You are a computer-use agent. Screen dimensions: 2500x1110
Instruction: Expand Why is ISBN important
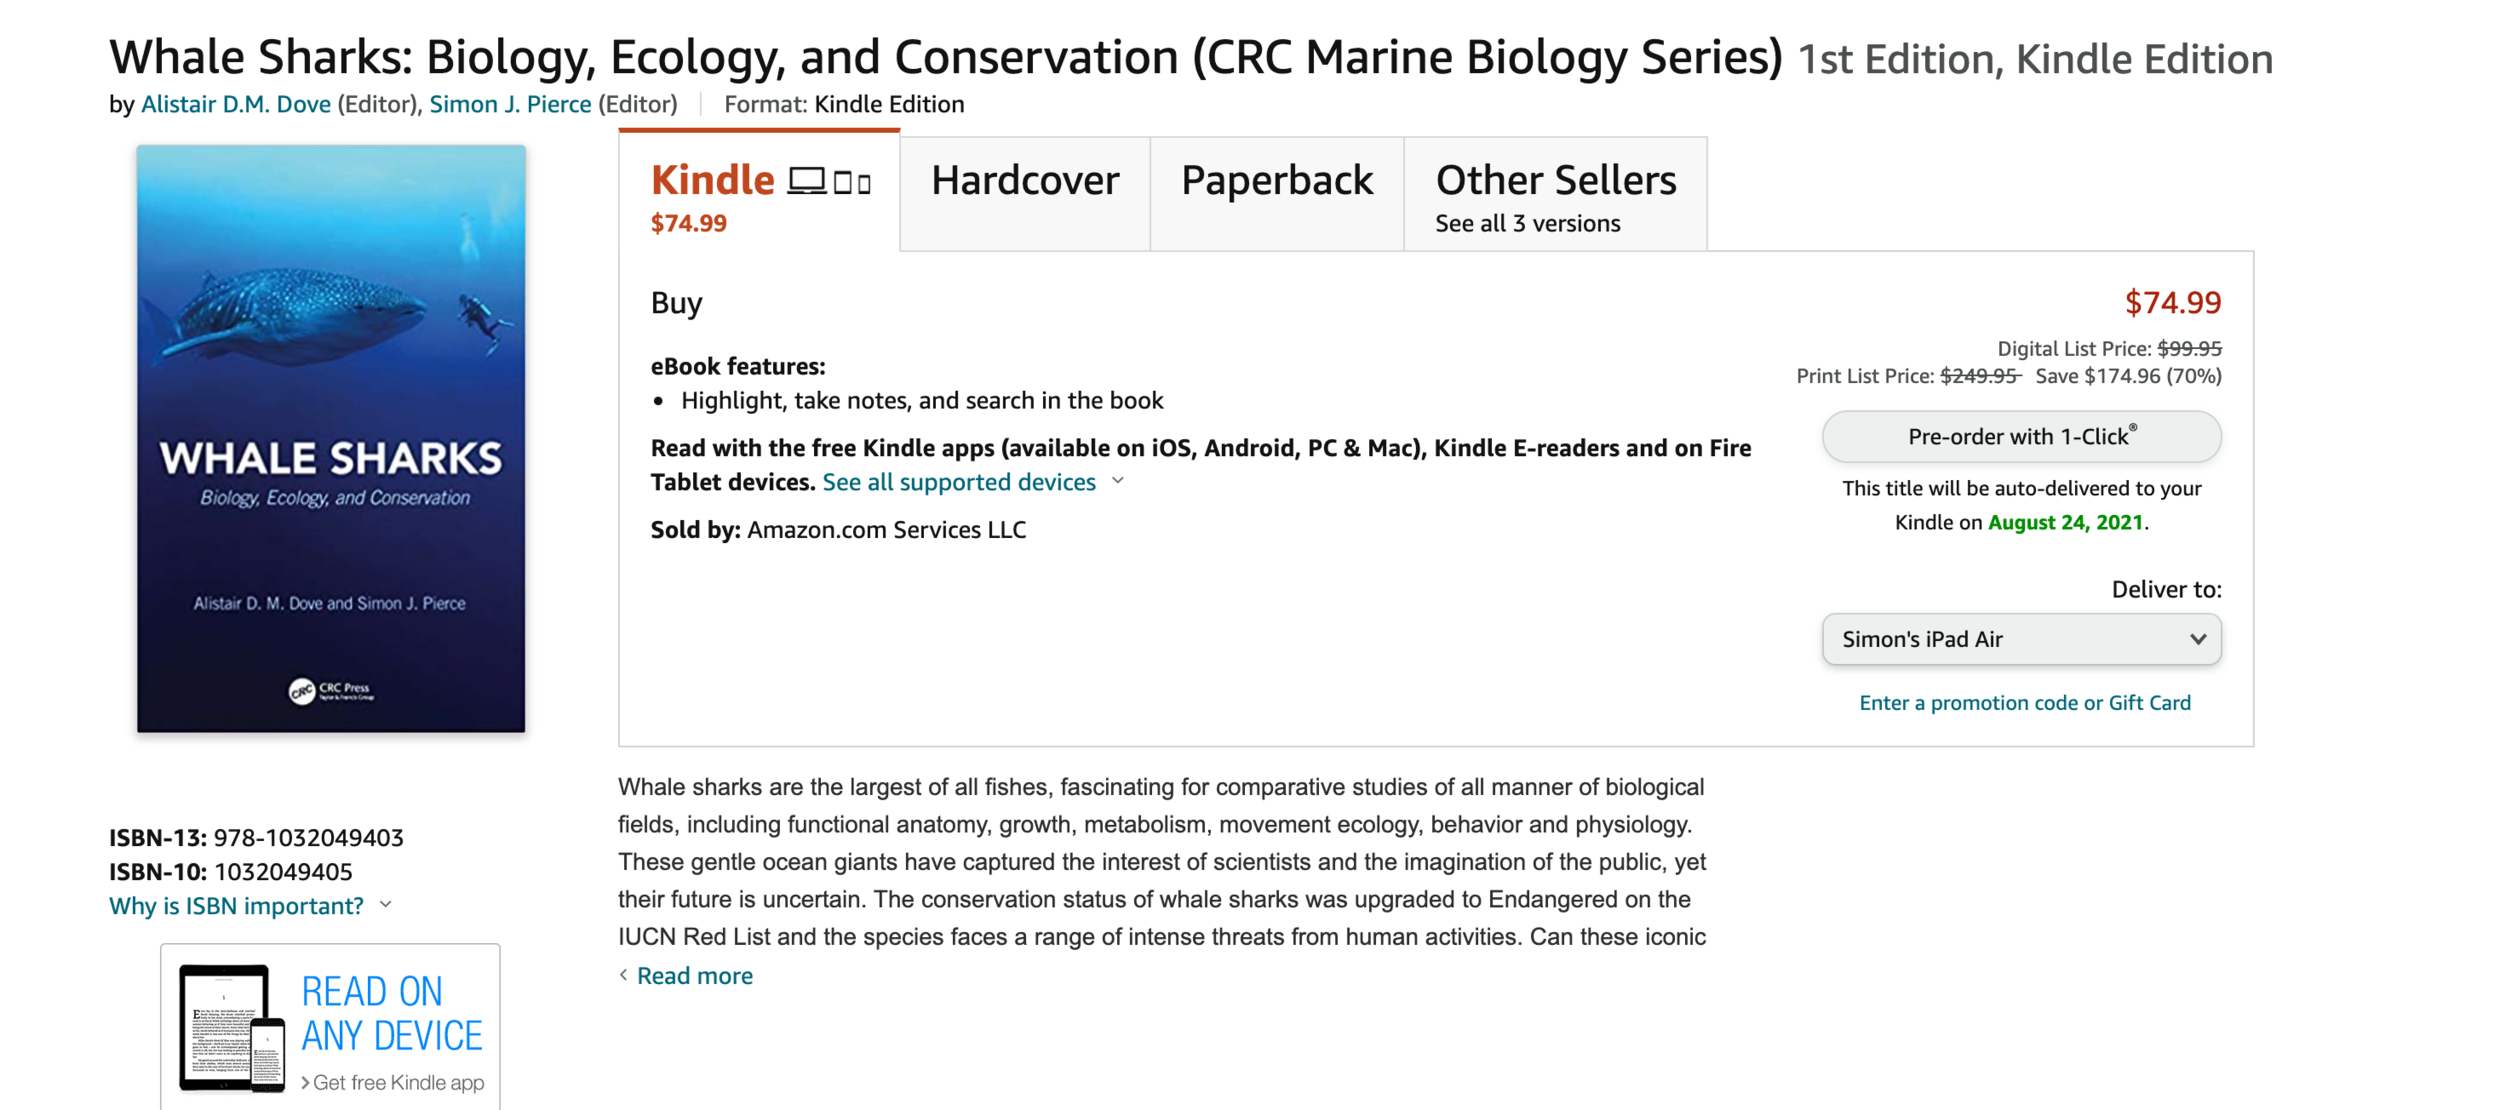tap(386, 905)
